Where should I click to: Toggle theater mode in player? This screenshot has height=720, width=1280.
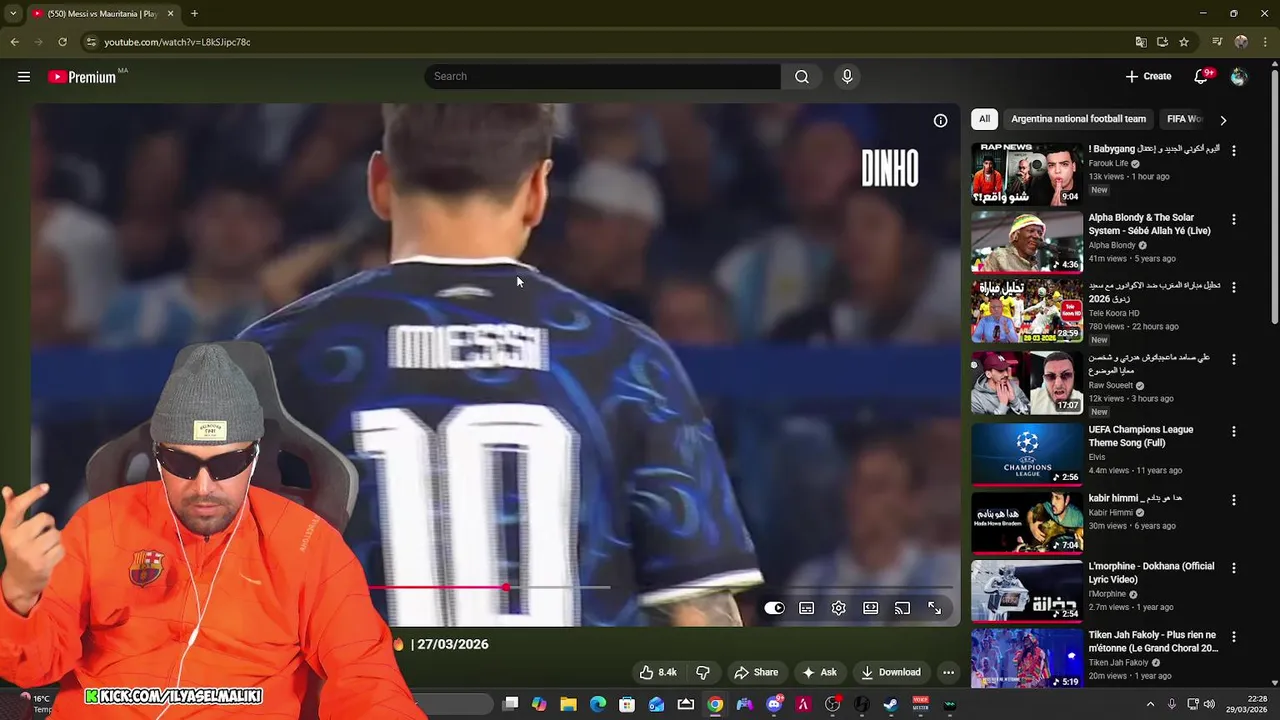tap(871, 608)
